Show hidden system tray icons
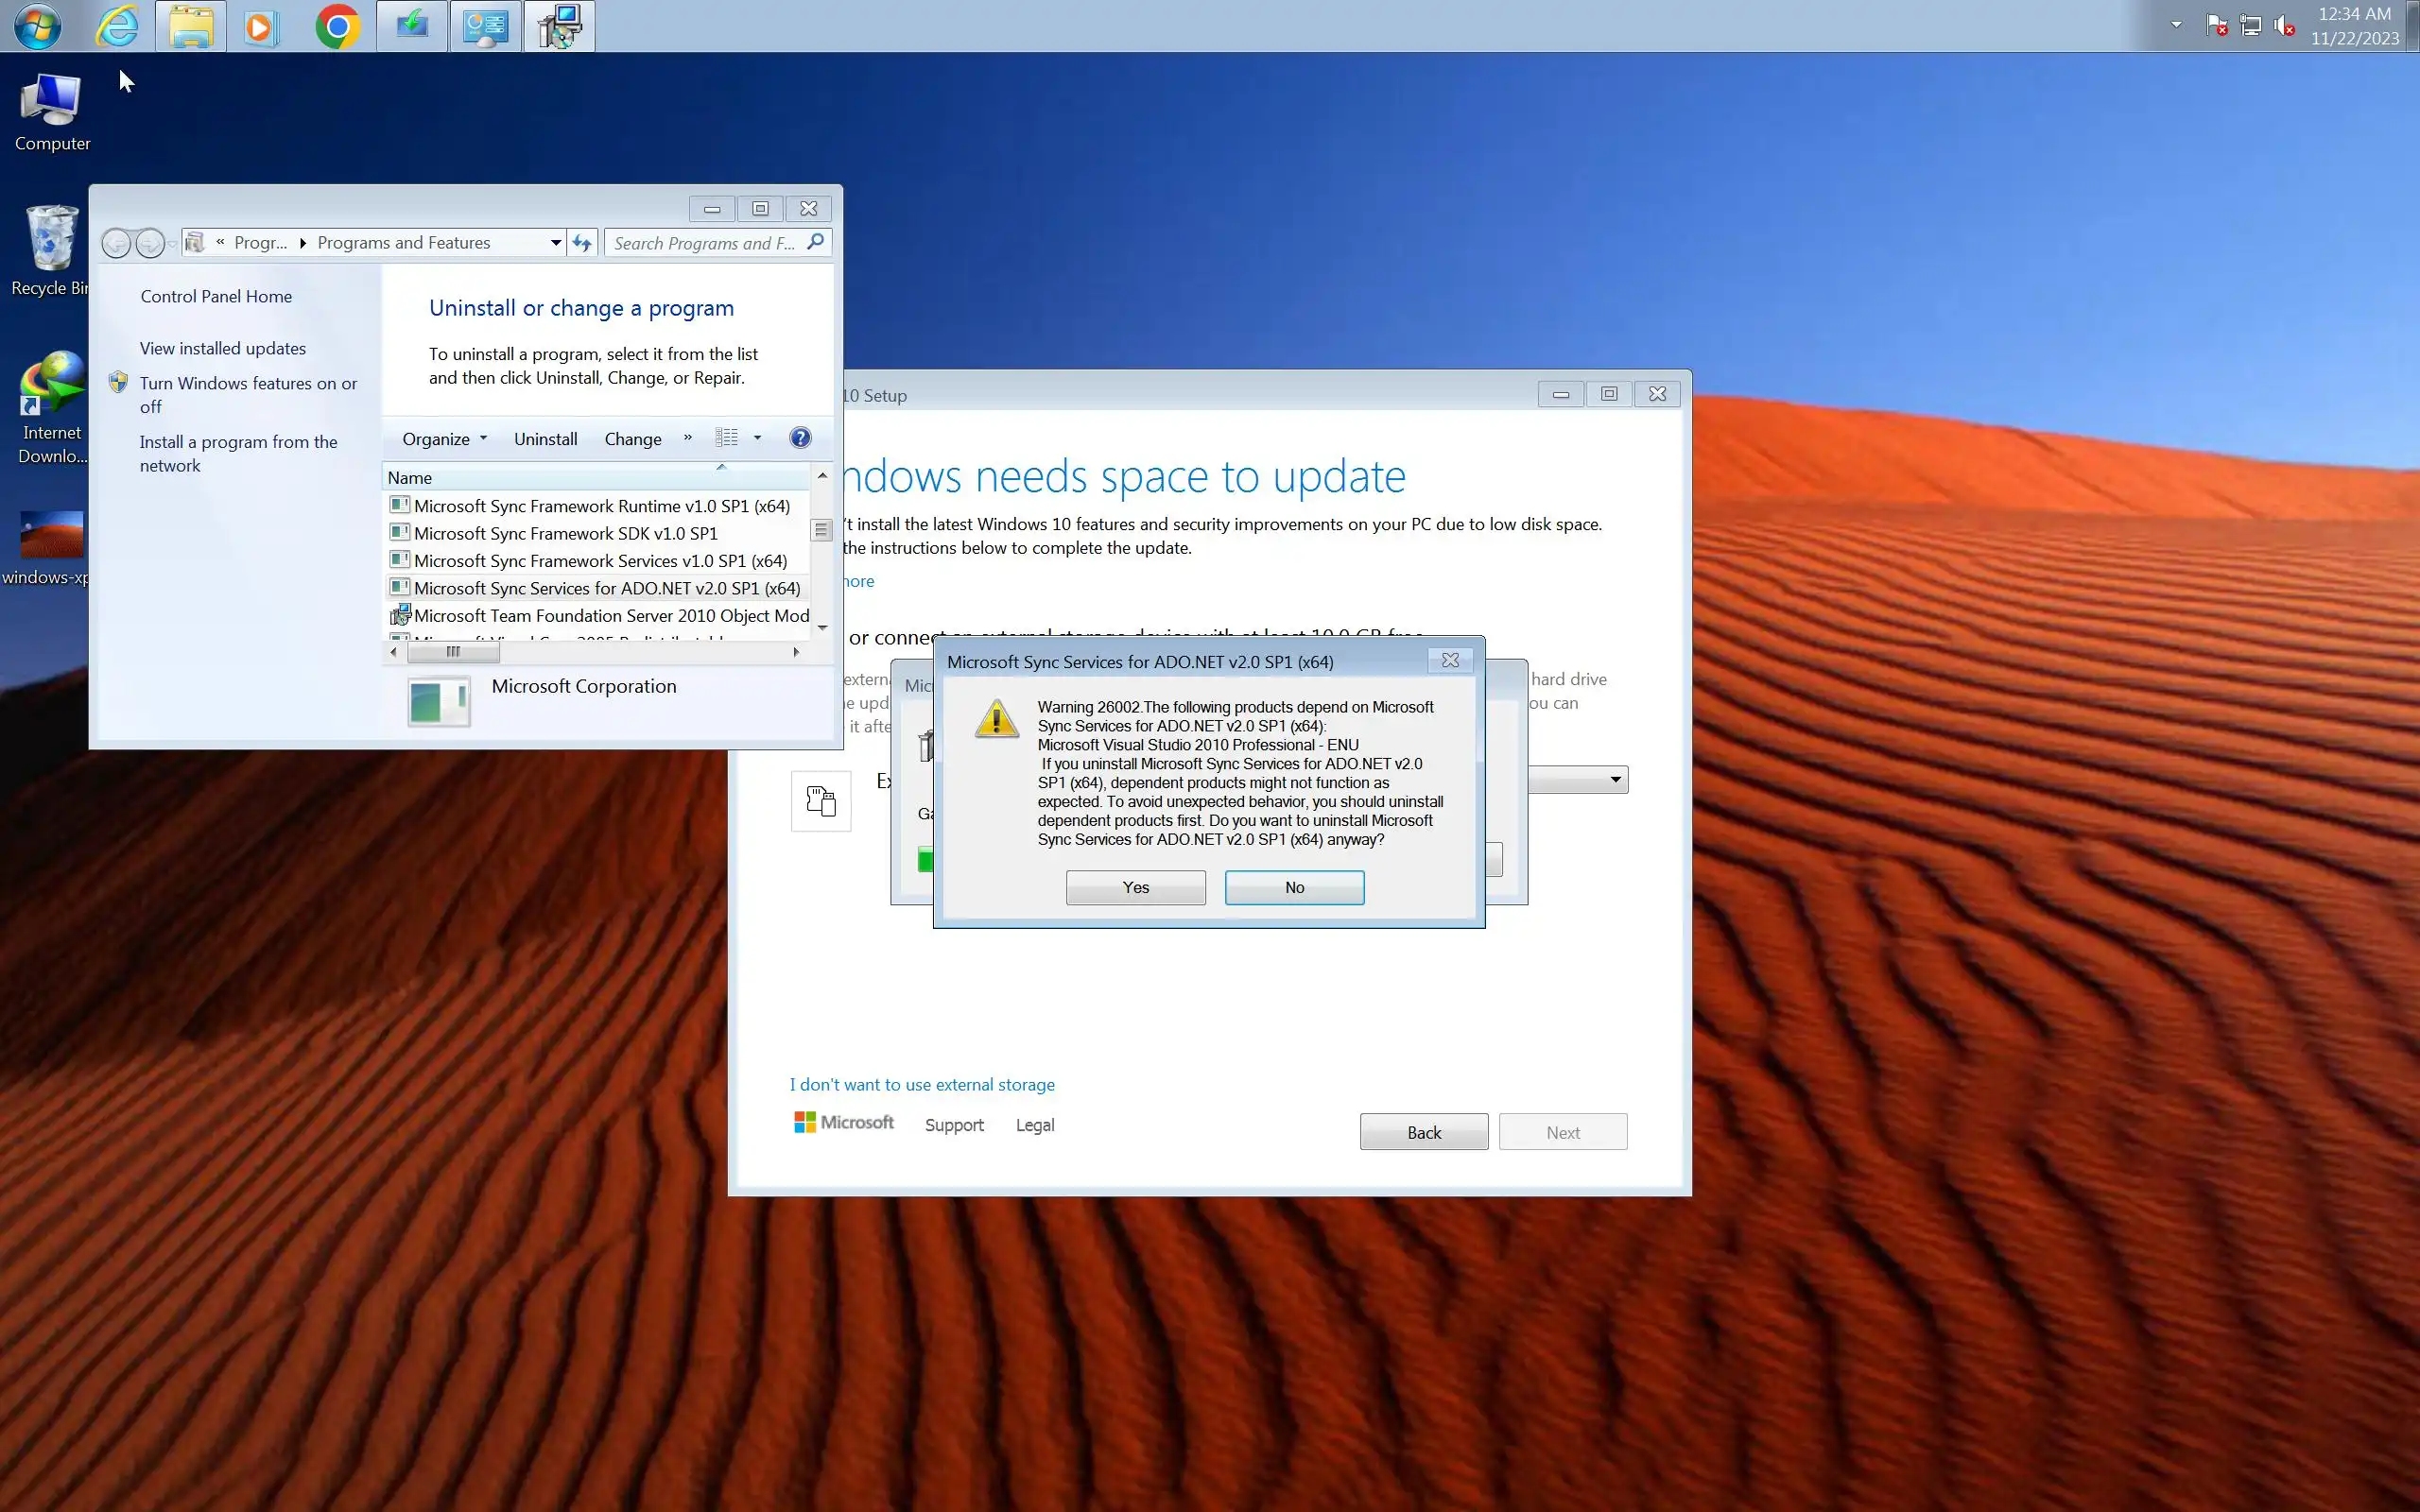This screenshot has width=2420, height=1512. click(2176, 25)
